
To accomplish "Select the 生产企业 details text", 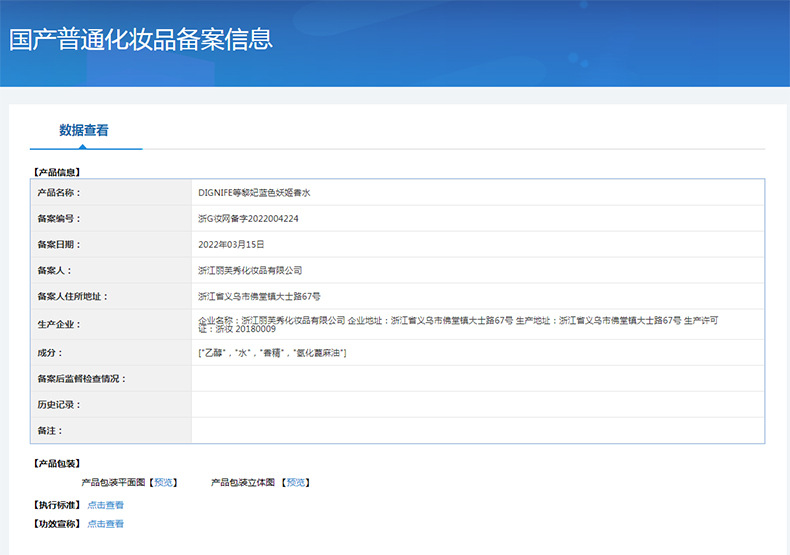I will pos(458,324).
